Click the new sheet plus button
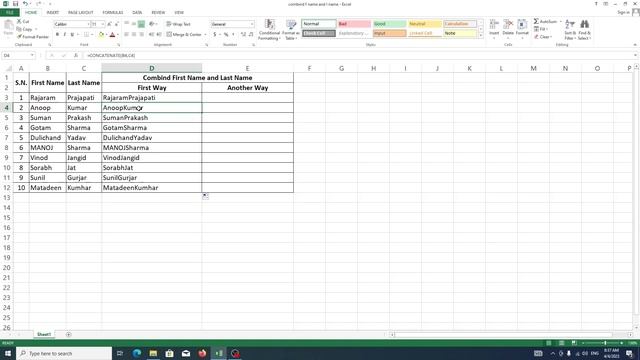 click(x=69, y=334)
